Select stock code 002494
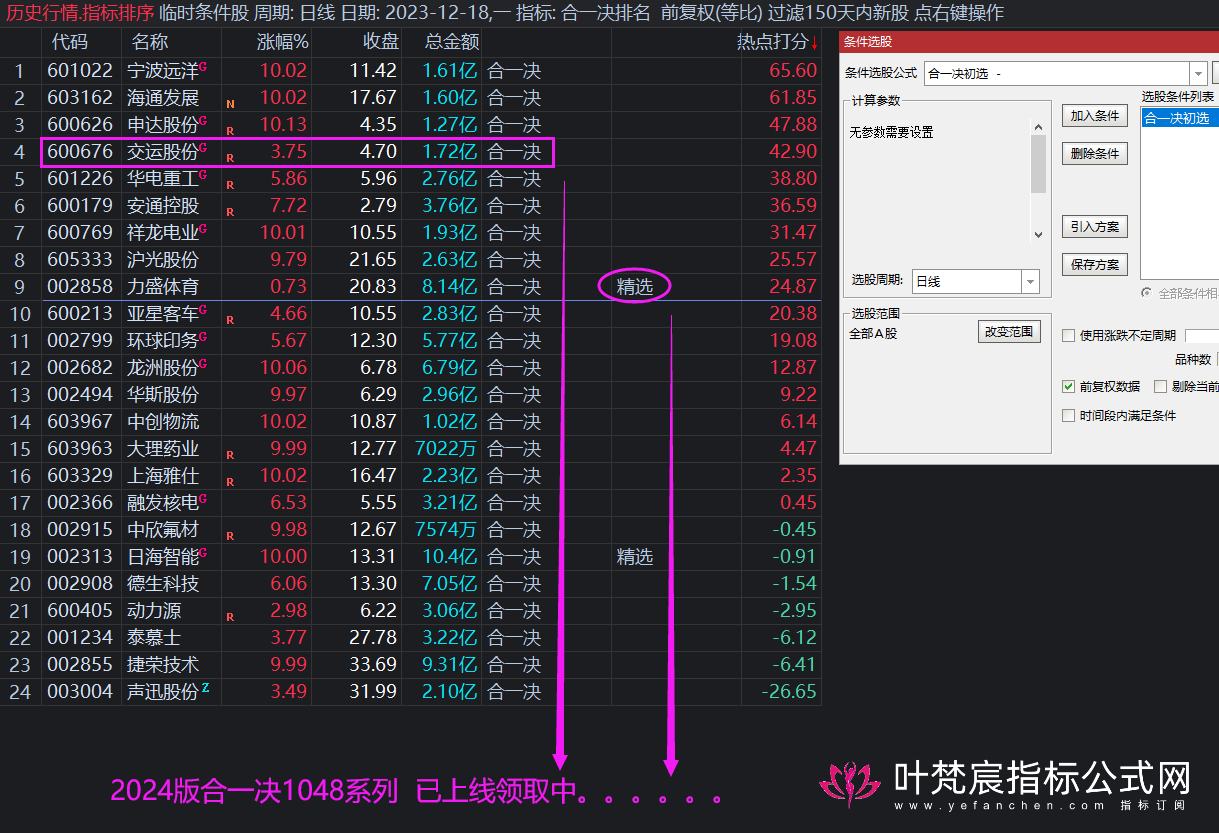The height and width of the screenshot is (833, 1219). pyautogui.click(x=82, y=395)
